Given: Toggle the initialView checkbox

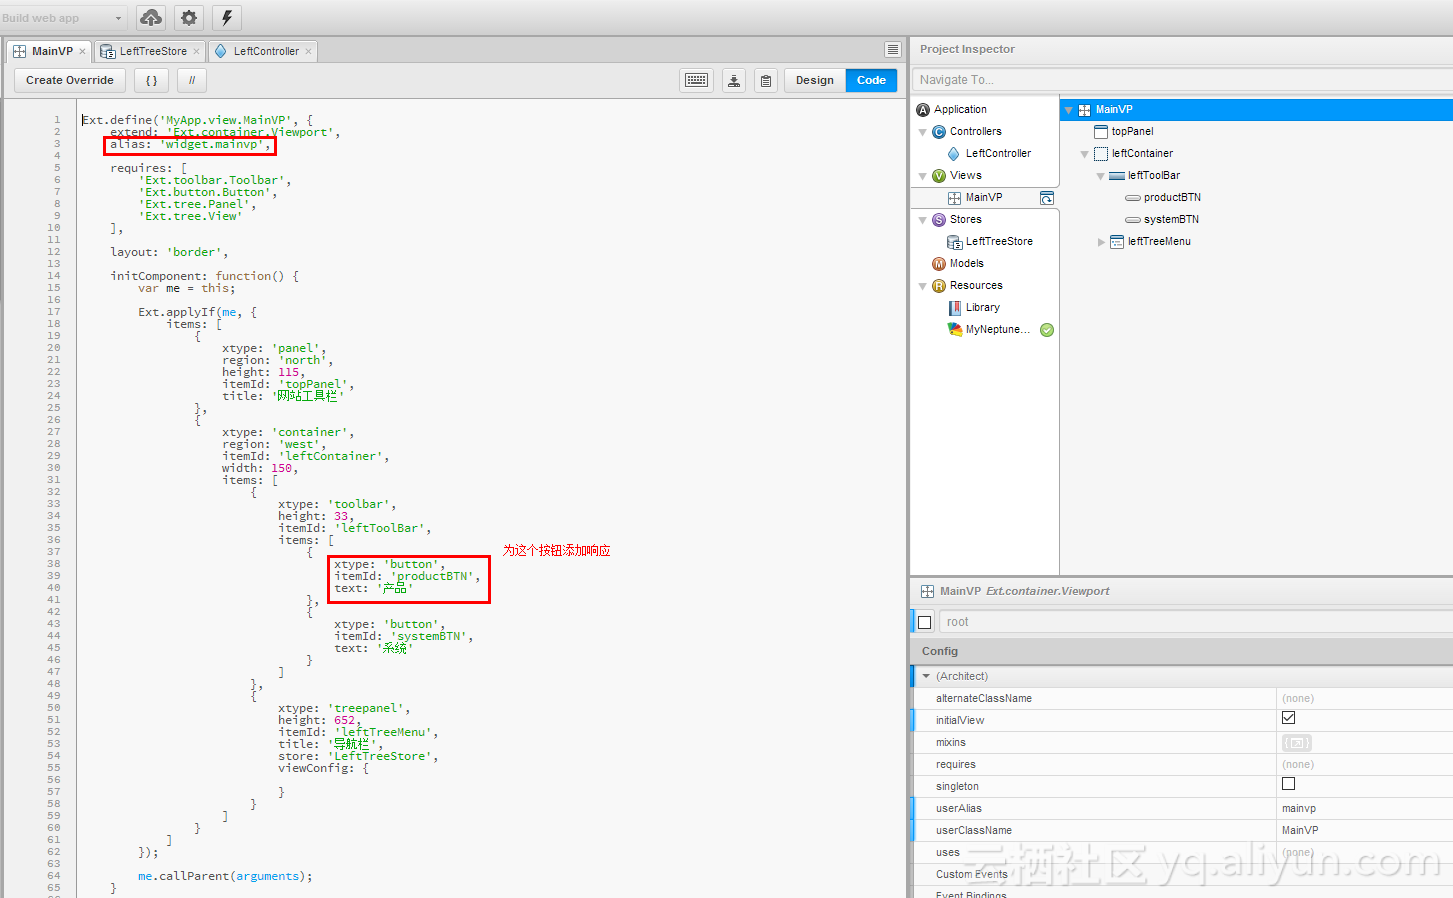Looking at the screenshot, I should [1288, 718].
